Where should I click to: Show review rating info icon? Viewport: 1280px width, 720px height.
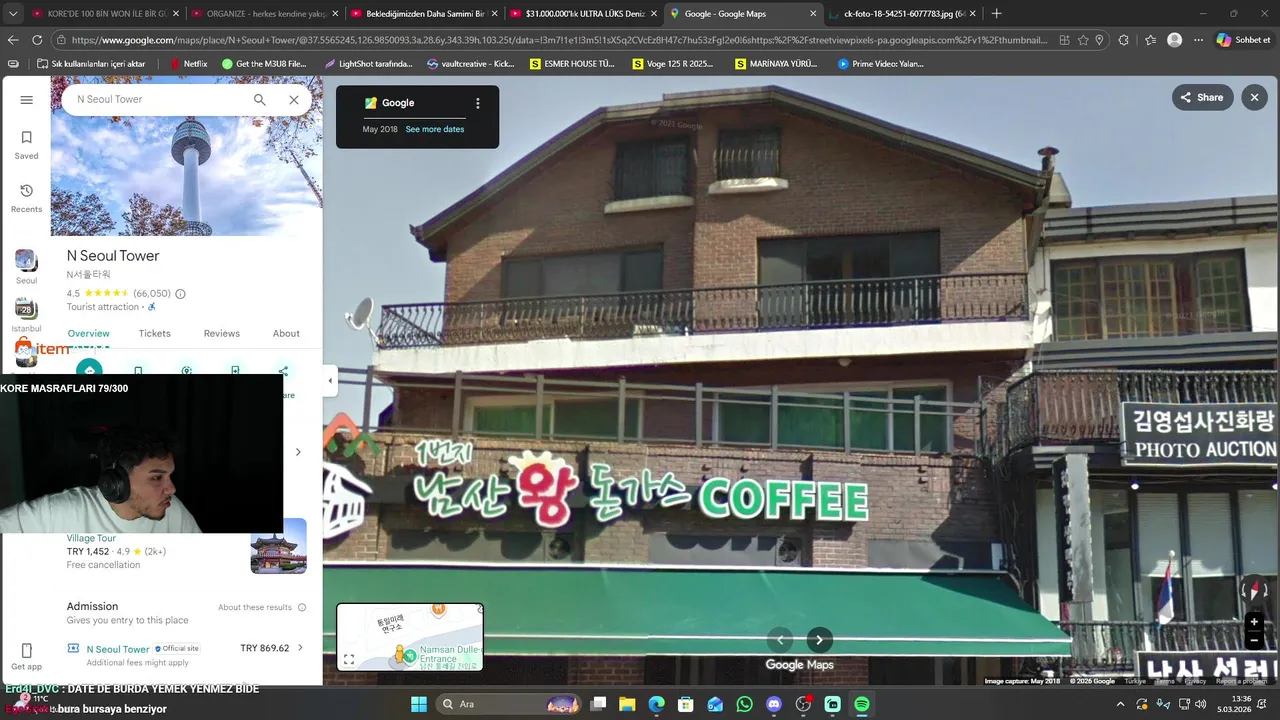[180, 294]
